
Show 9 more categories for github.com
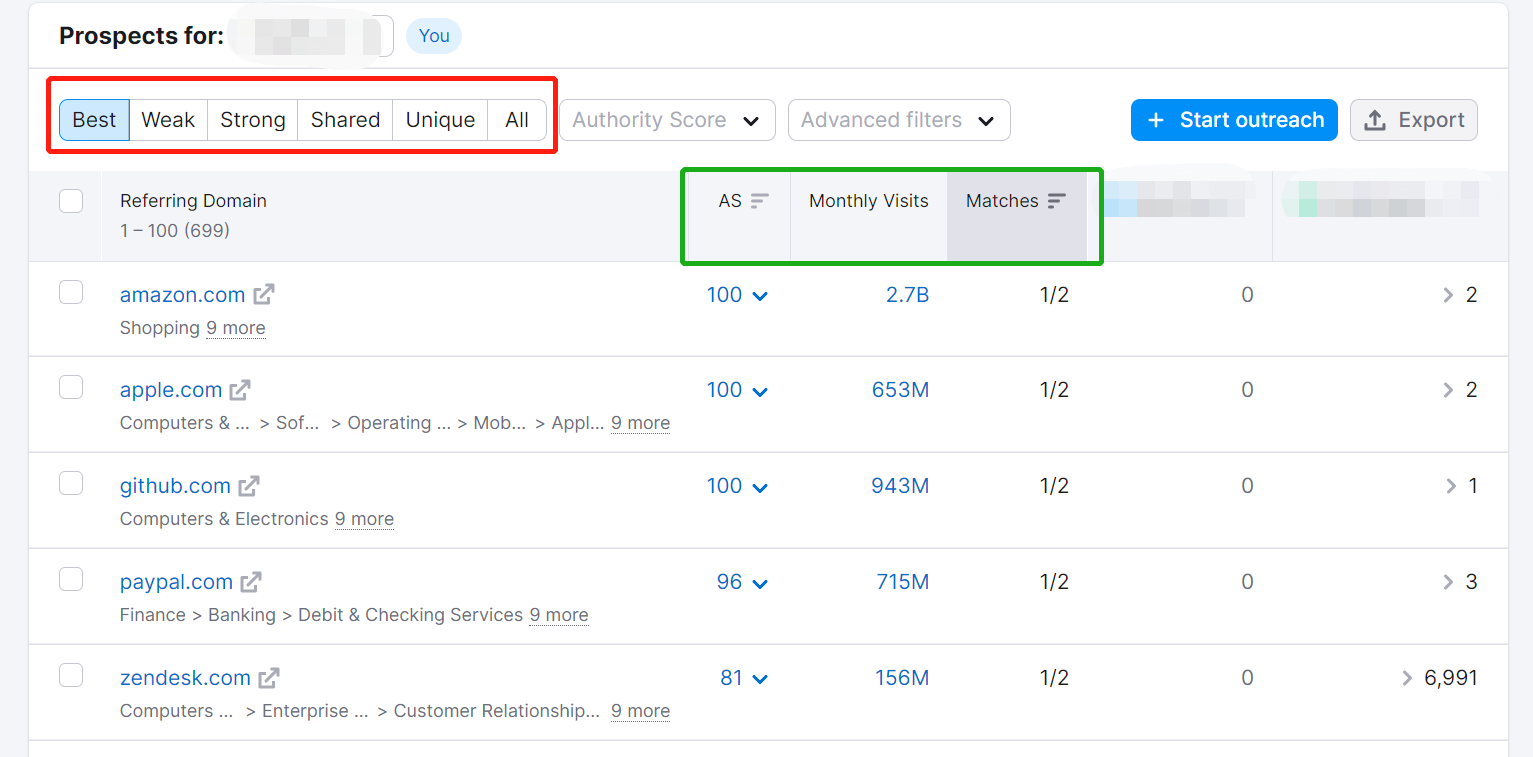pos(364,519)
